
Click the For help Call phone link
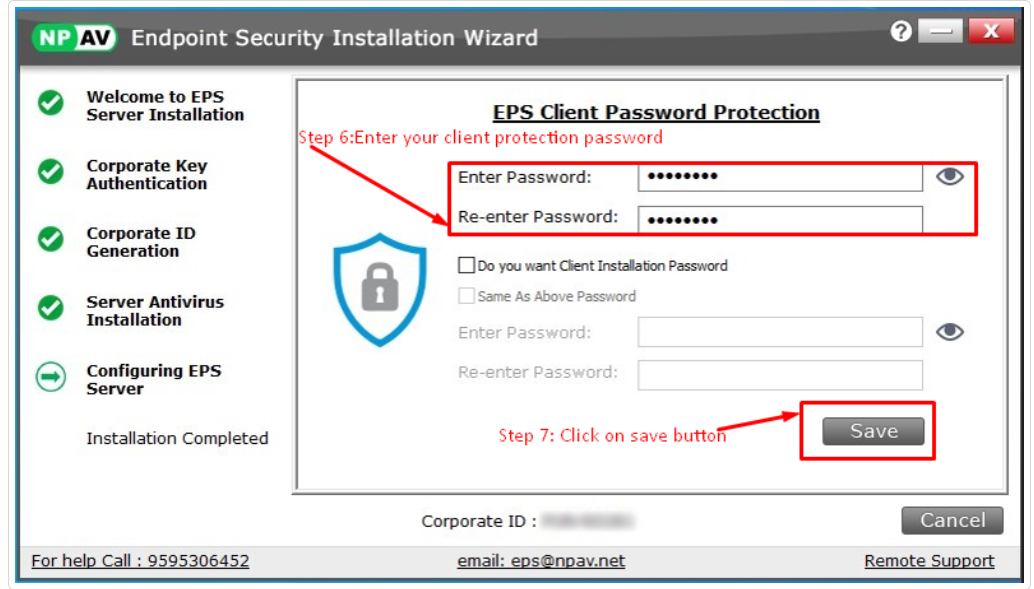[x=140, y=561]
